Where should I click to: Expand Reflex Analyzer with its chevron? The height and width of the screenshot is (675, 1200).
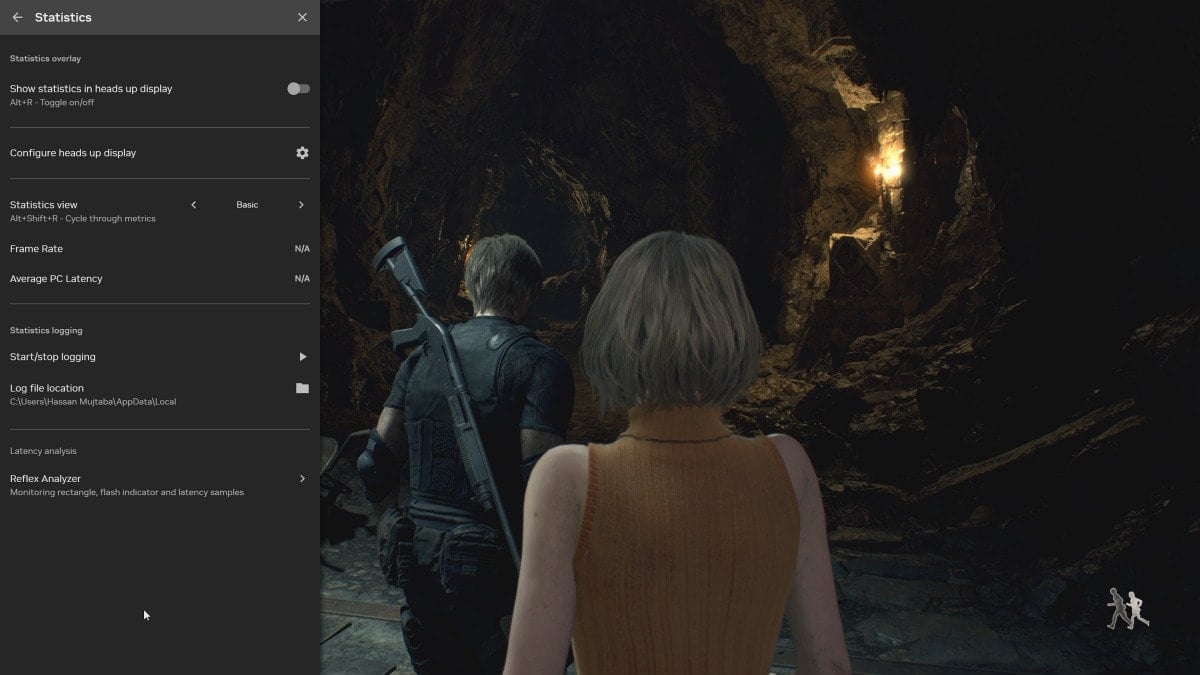(x=302, y=479)
